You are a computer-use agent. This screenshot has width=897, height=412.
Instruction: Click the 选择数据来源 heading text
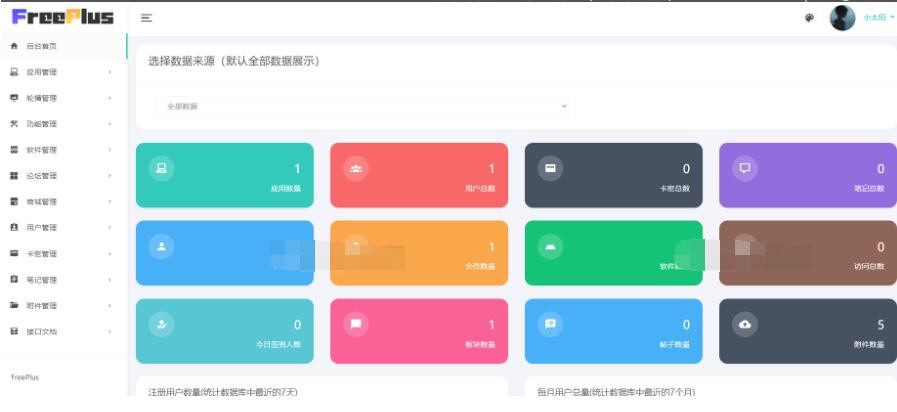tap(234, 61)
